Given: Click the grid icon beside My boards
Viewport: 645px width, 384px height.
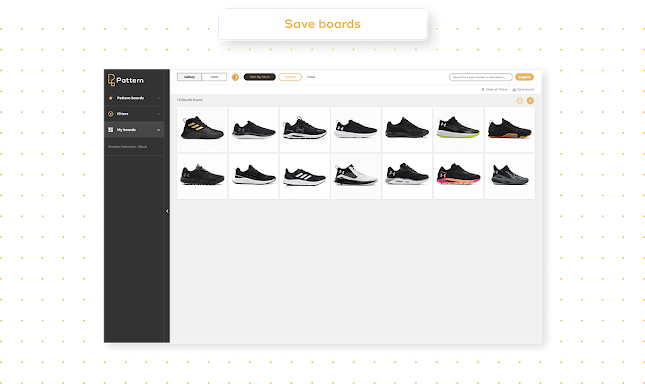Looking at the screenshot, I should 110,130.
